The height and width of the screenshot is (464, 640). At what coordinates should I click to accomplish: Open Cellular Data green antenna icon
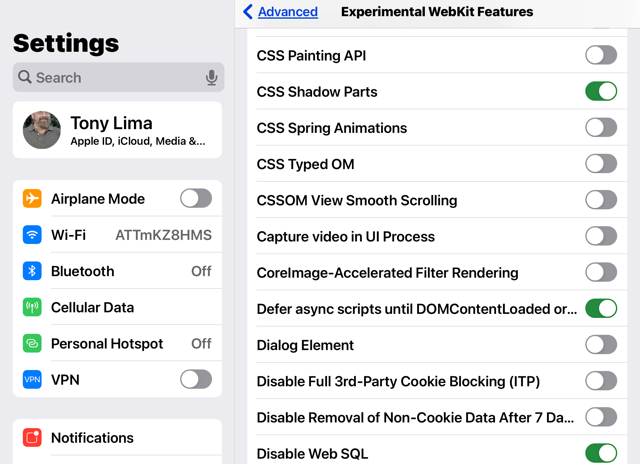click(x=32, y=307)
